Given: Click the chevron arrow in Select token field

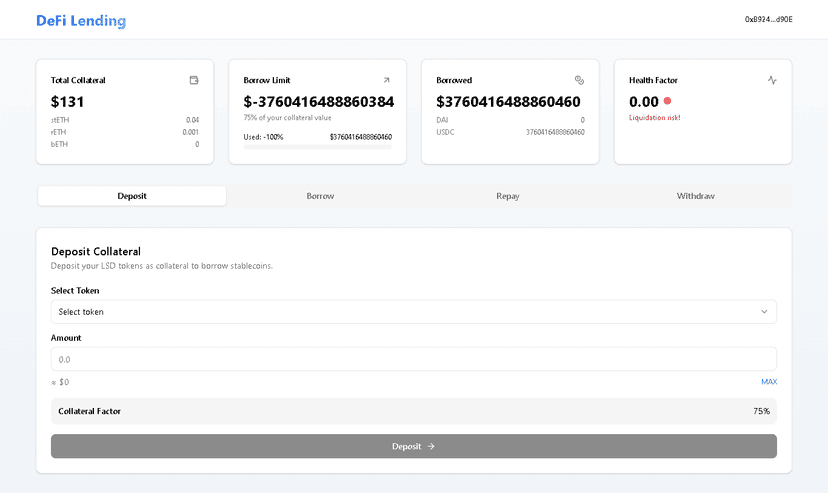Looking at the screenshot, I should pyautogui.click(x=764, y=312).
